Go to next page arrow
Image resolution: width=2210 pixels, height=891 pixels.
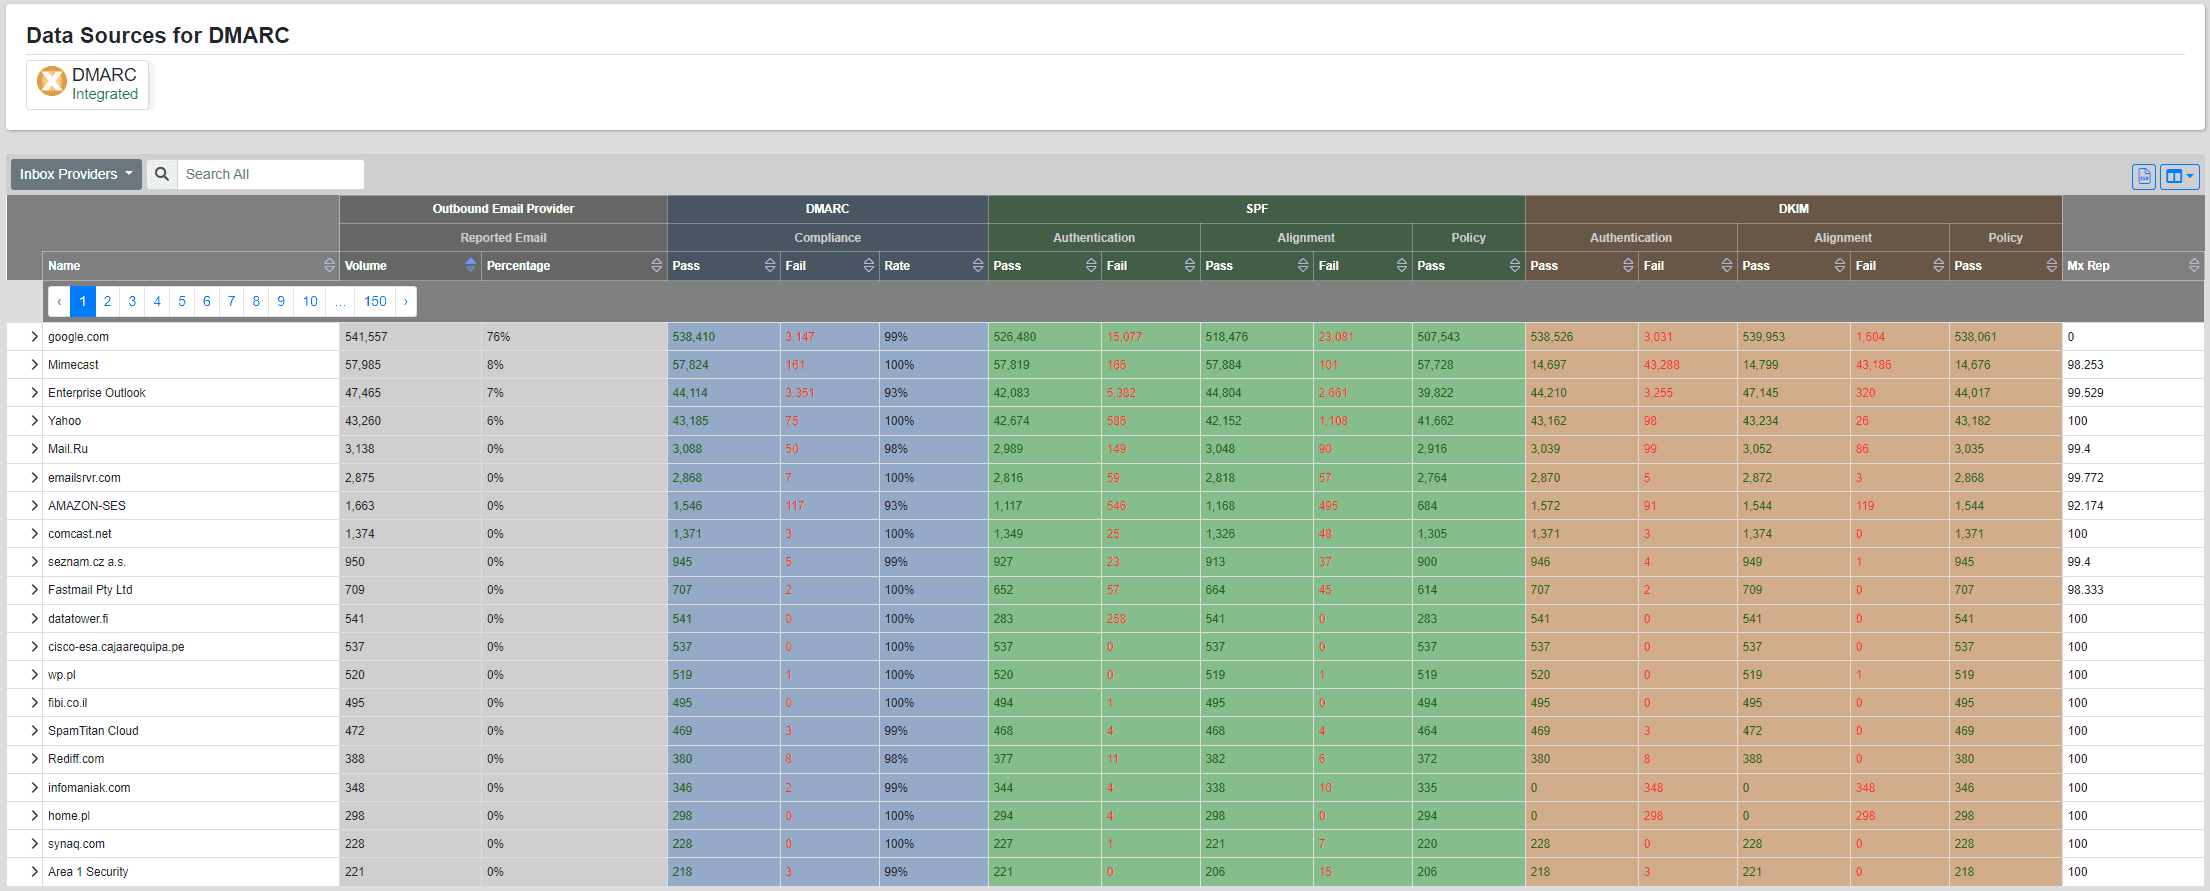click(x=405, y=301)
